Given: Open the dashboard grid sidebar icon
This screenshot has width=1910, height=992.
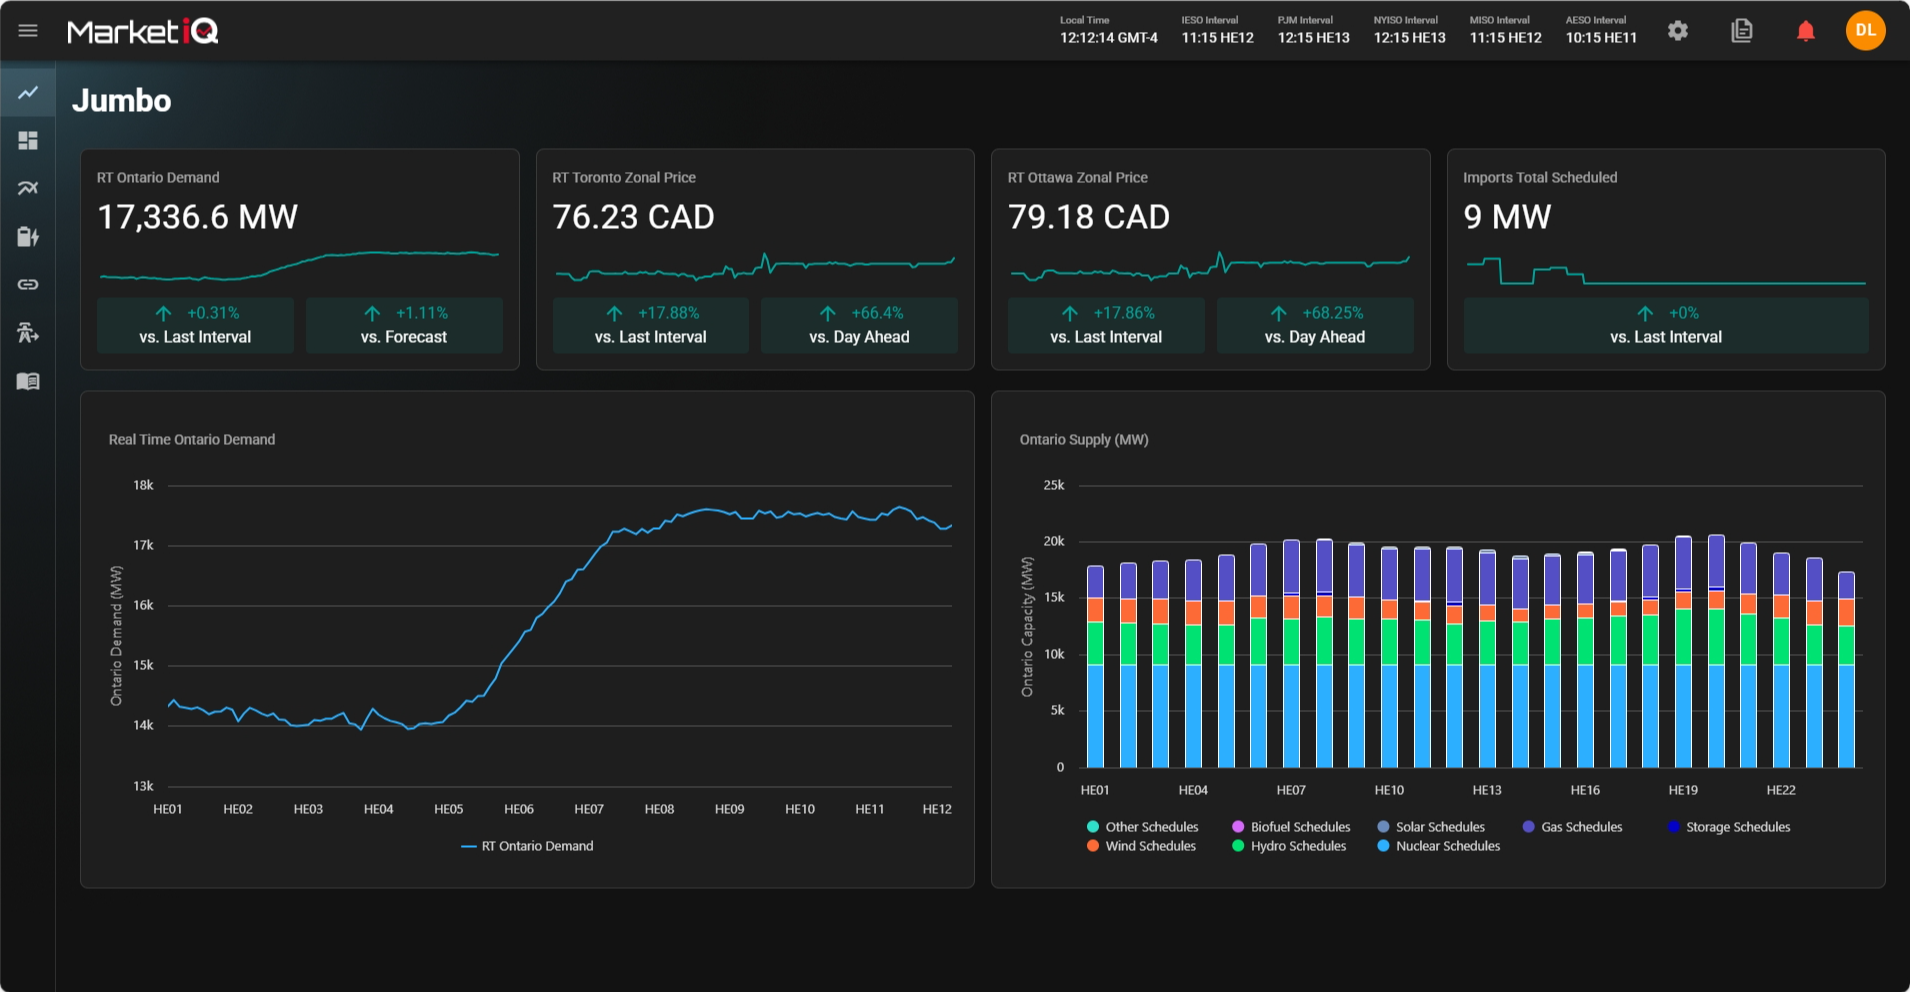Looking at the screenshot, I should 28,141.
